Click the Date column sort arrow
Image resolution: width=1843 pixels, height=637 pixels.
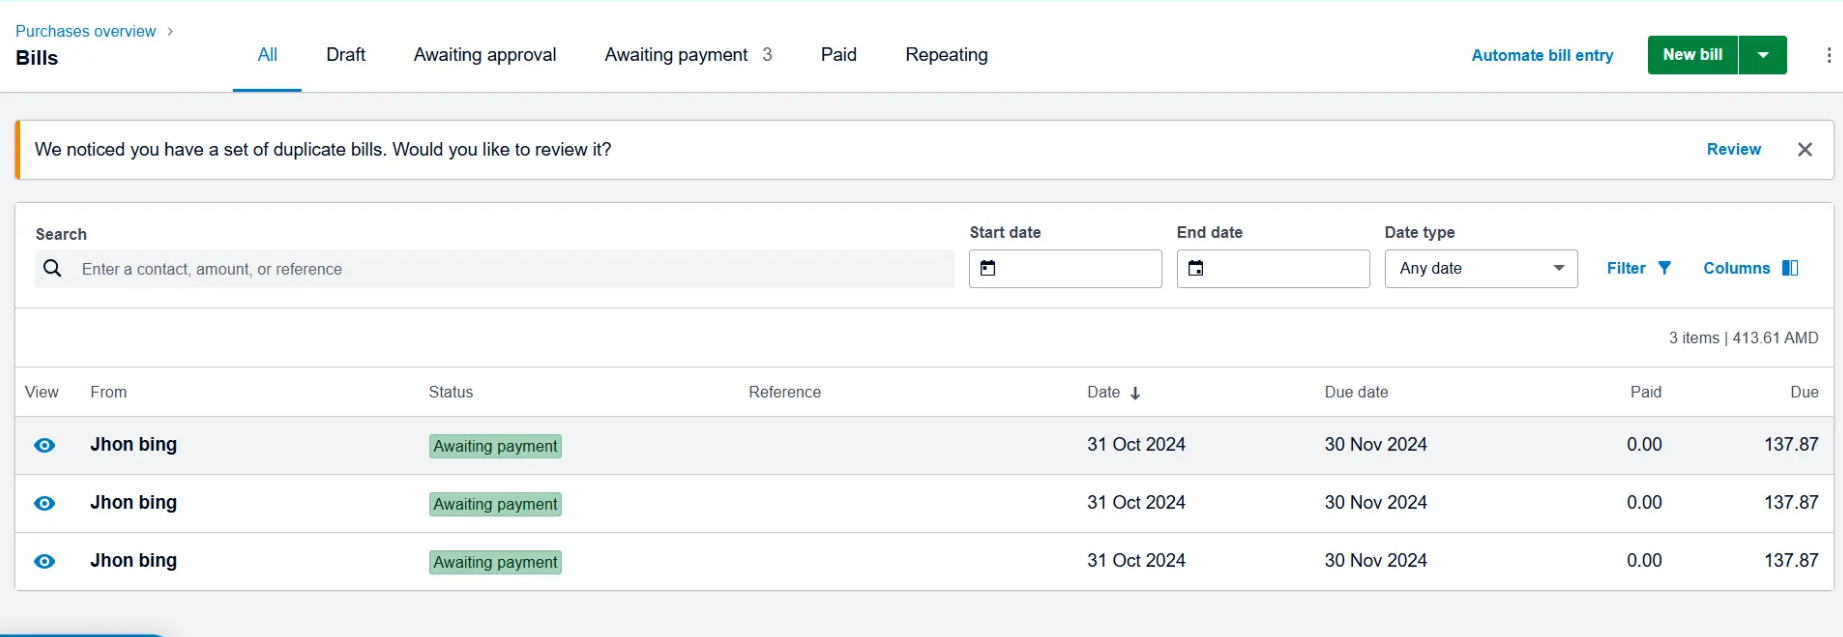point(1135,393)
